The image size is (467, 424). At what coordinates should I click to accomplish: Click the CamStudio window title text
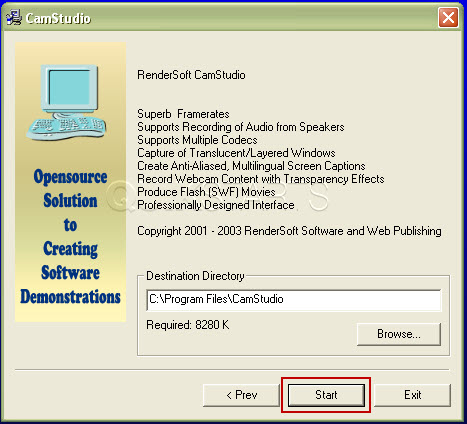(x=58, y=18)
